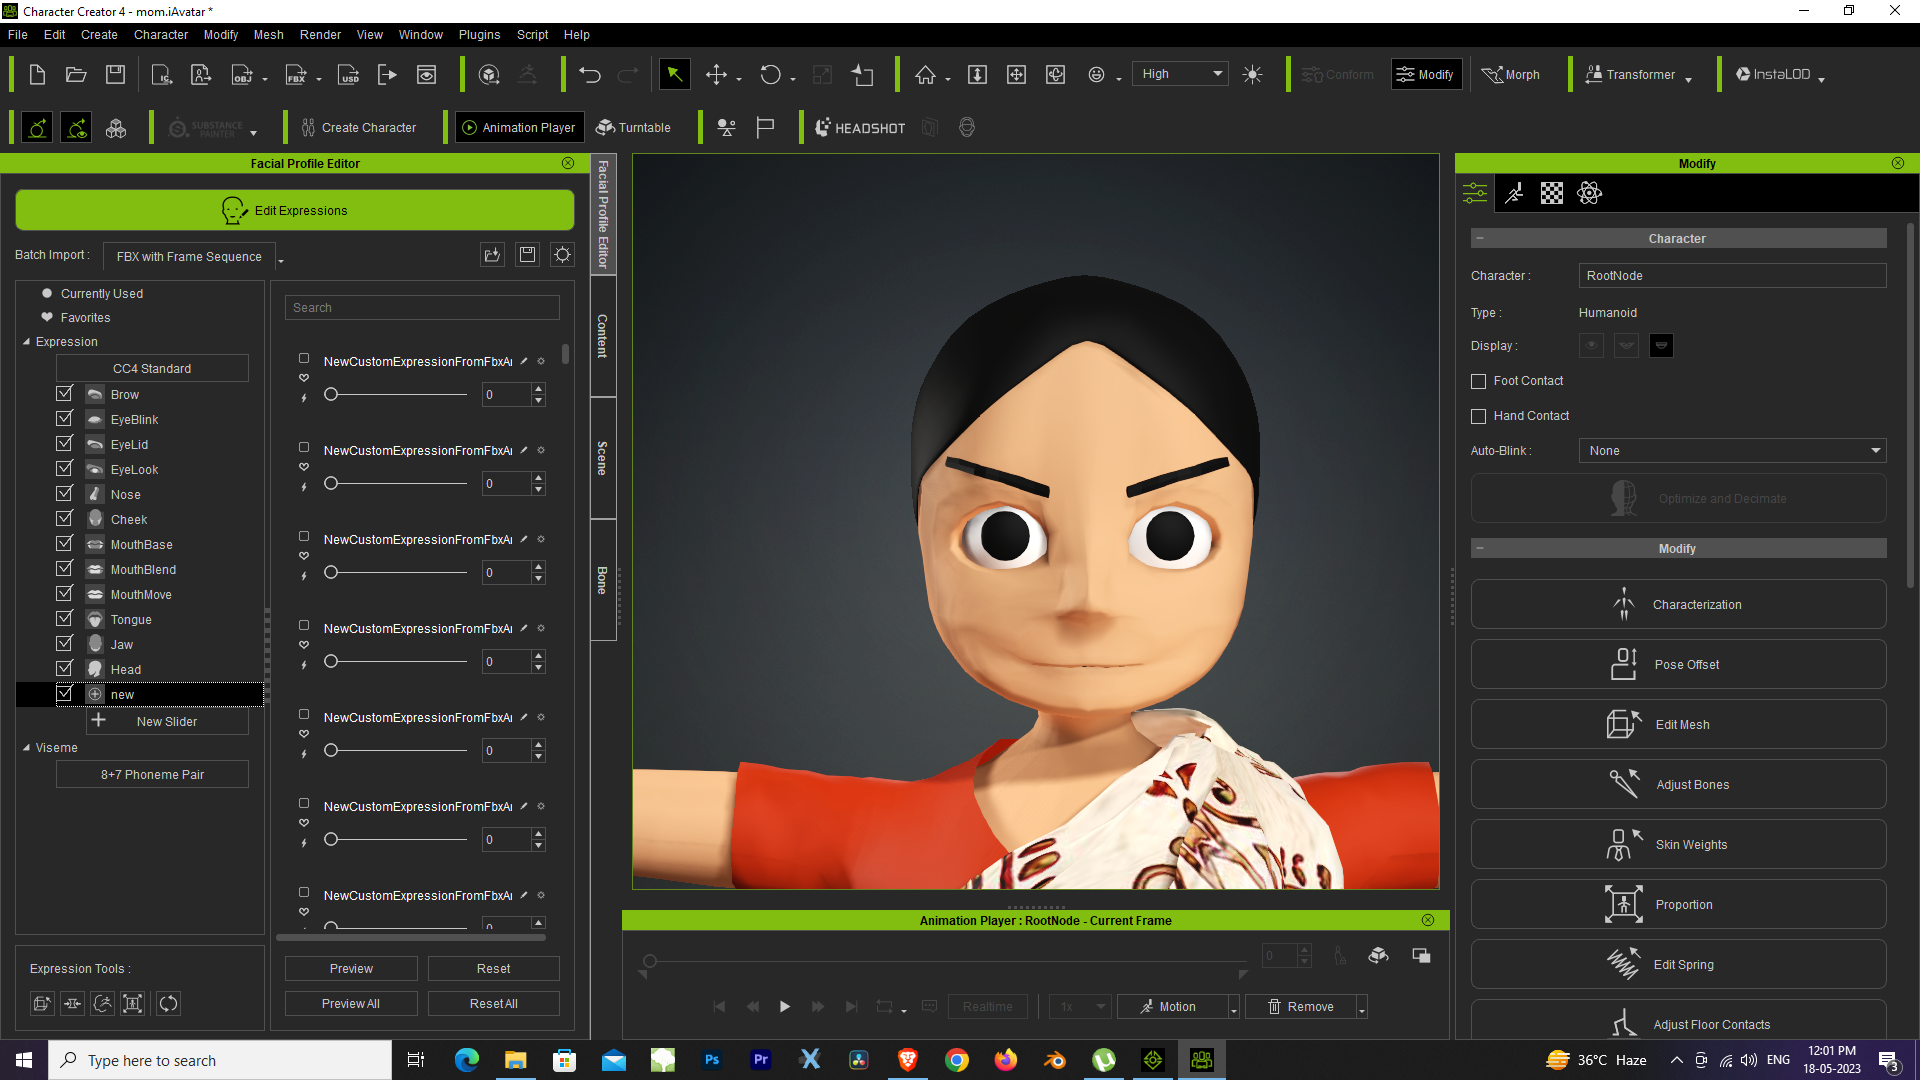Toggle the sun lighting icon
Screen dimensions: 1920x1080
(x=1252, y=75)
